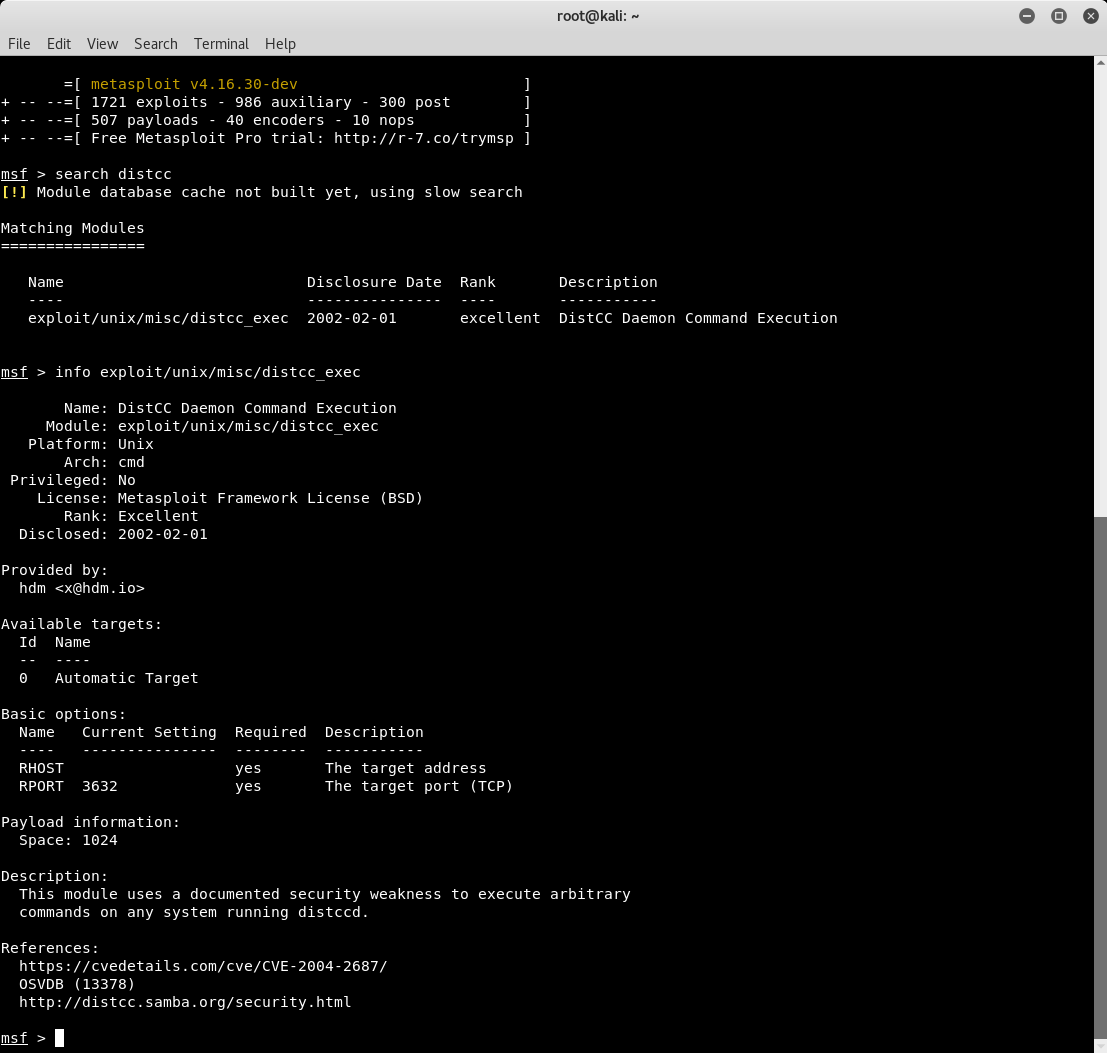Click 'commands on any system running distccd.' line
1107x1053 pixels.
click(194, 912)
